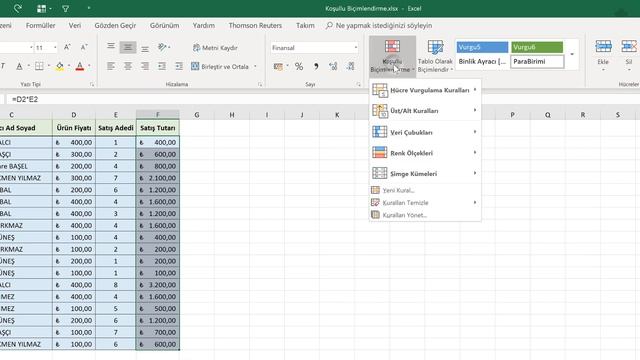Select column header F
The width and height of the screenshot is (640, 360).
[x=158, y=115]
